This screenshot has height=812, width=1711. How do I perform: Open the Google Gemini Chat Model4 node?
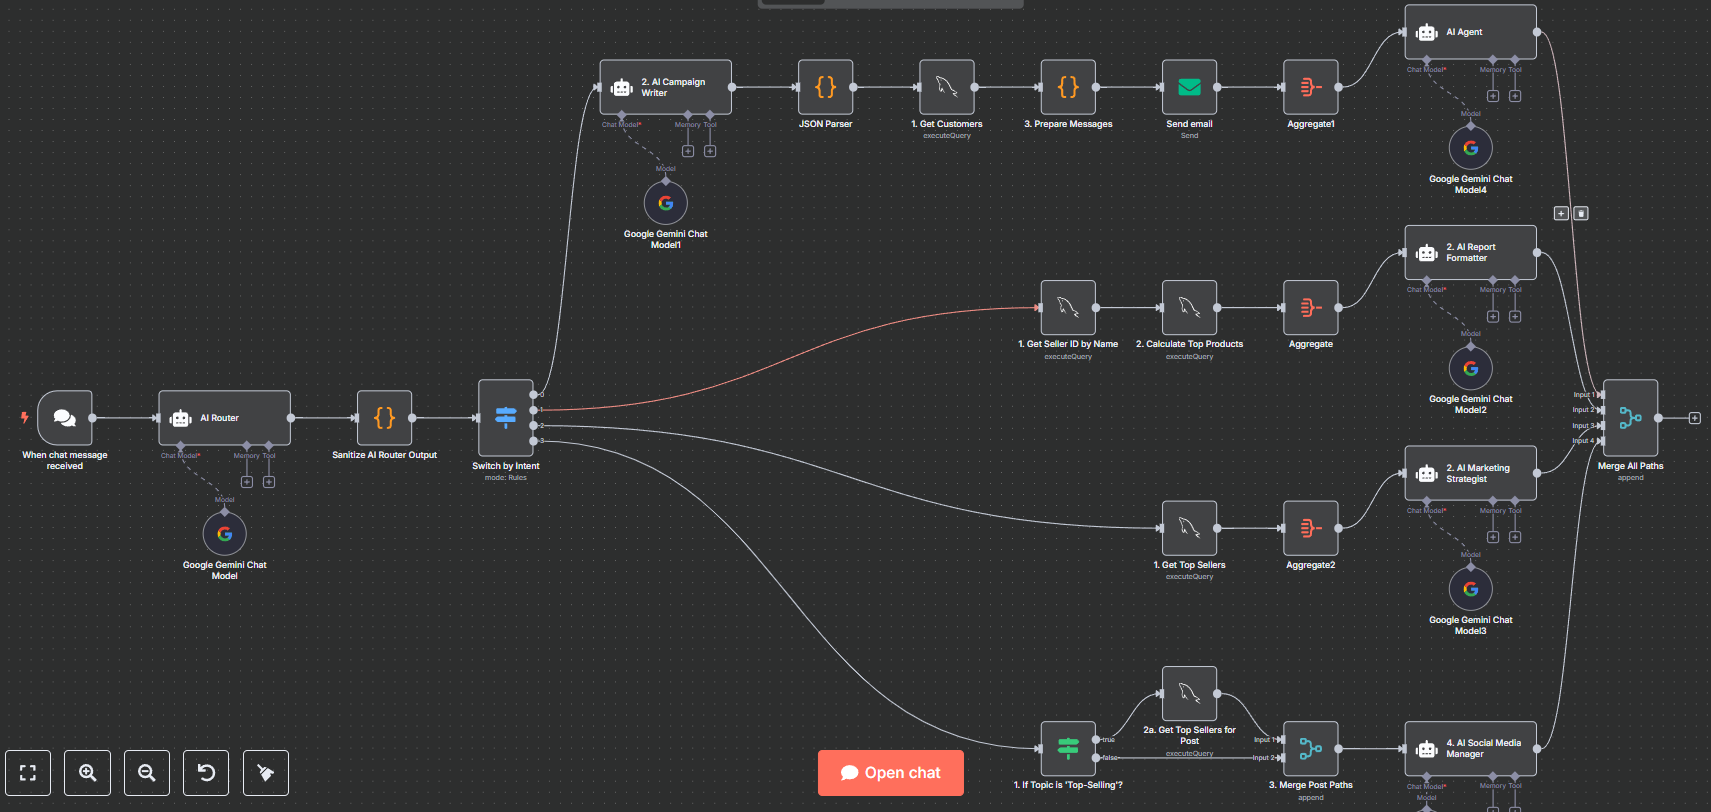(x=1471, y=148)
